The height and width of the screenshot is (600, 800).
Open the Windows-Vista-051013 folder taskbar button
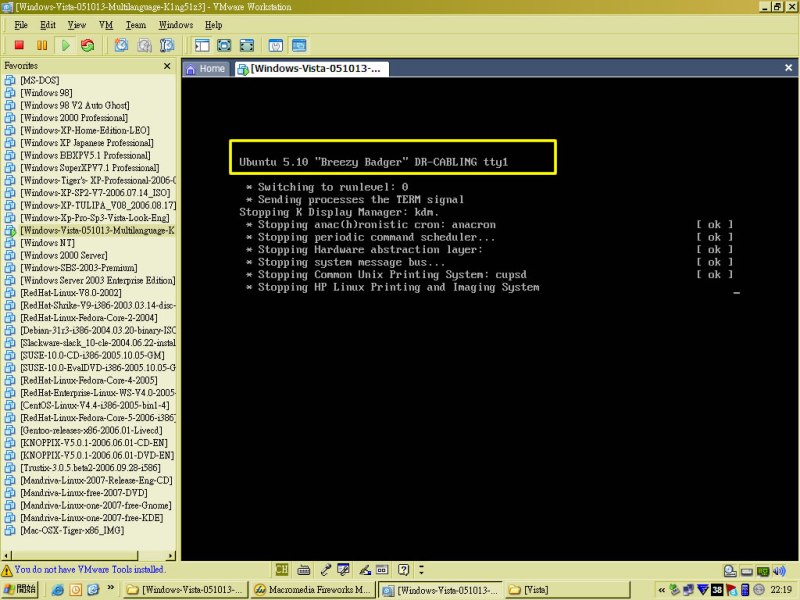186,590
